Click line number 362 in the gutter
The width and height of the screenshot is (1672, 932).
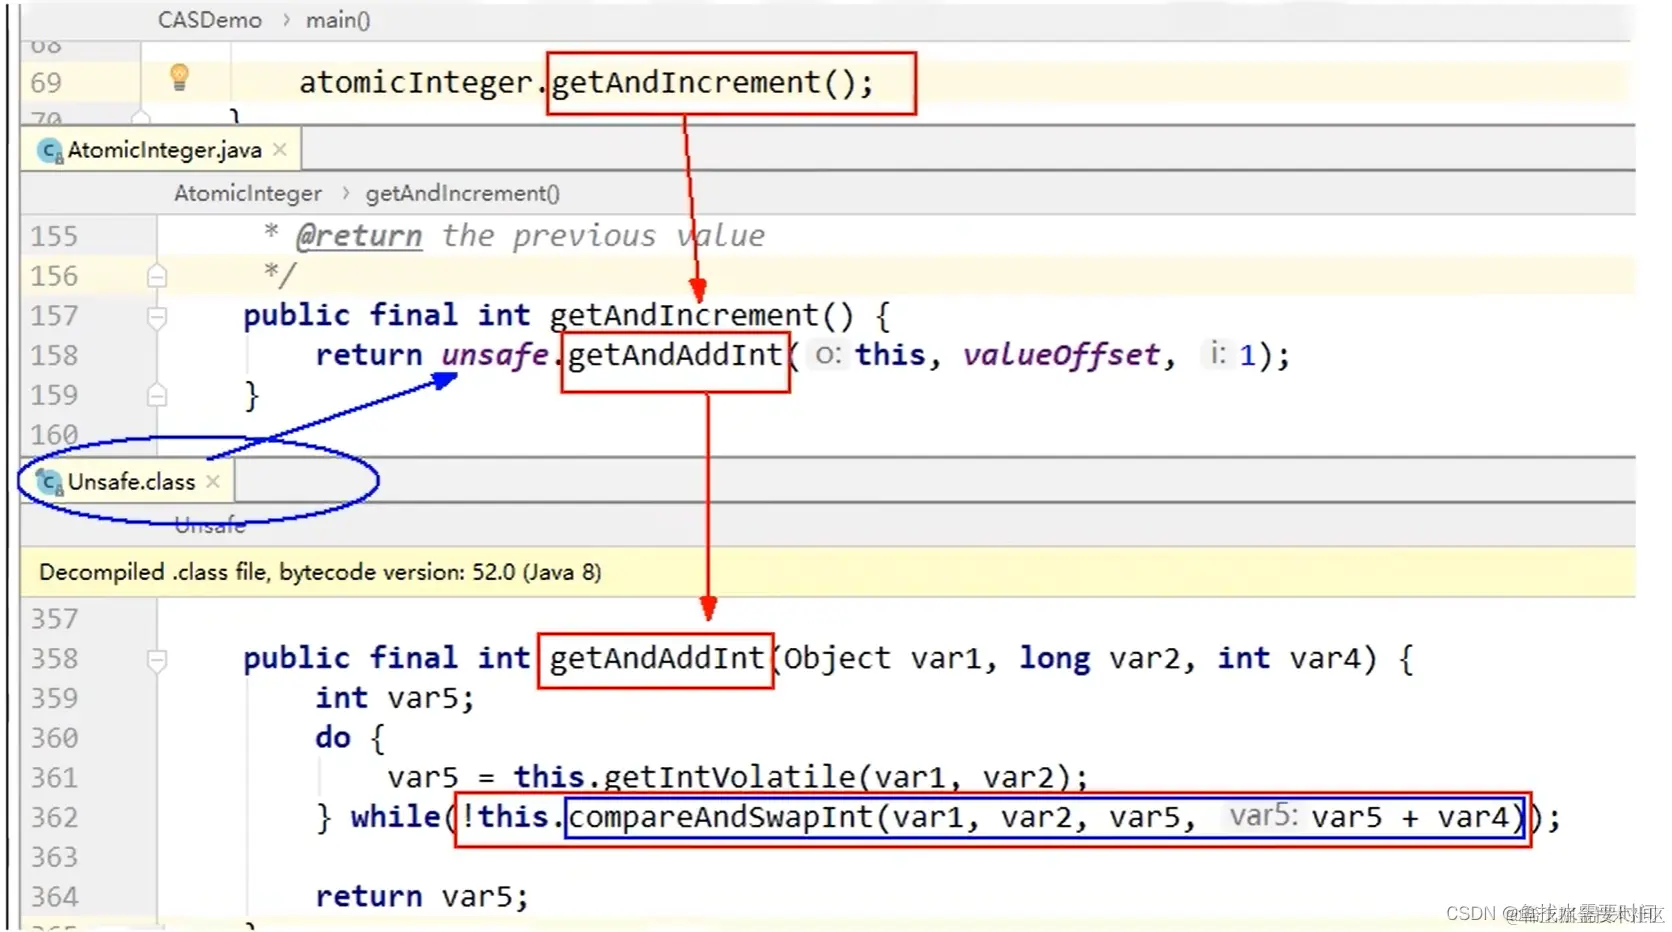click(x=54, y=817)
